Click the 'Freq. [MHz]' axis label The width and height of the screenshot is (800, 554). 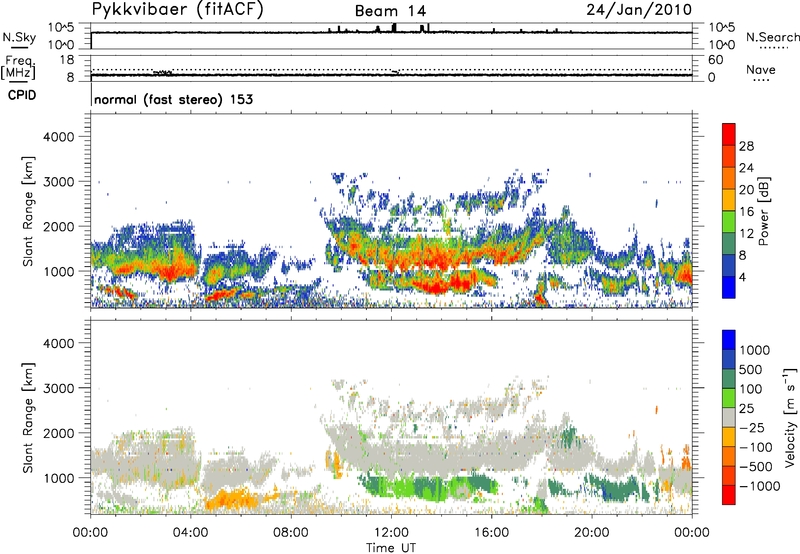pyautogui.click(x=18, y=67)
